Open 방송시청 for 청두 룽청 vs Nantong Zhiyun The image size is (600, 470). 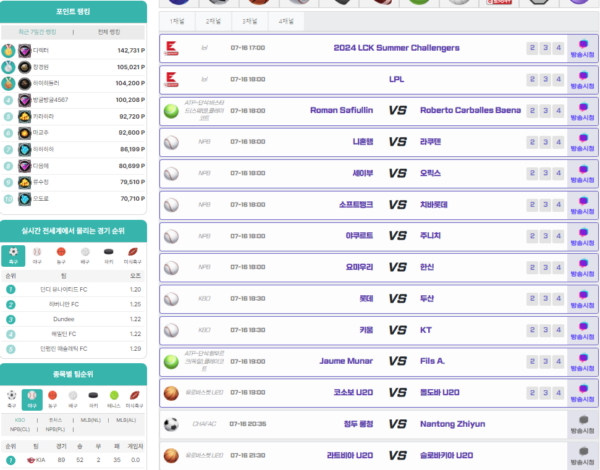[582, 424]
